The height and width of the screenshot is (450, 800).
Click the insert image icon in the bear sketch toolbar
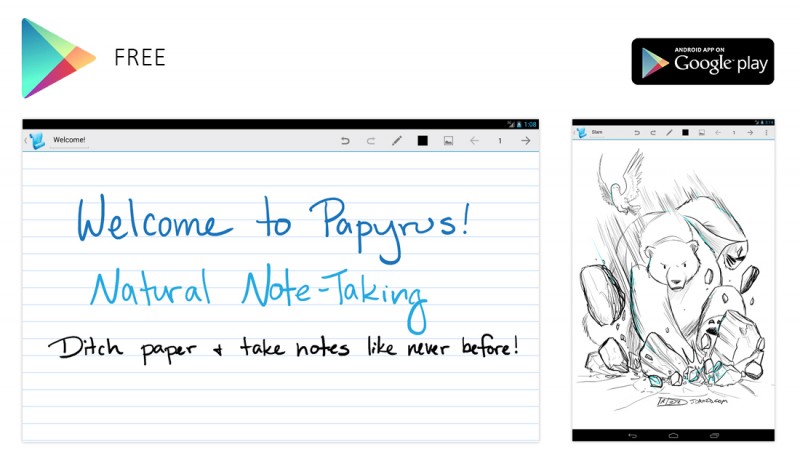tap(702, 133)
